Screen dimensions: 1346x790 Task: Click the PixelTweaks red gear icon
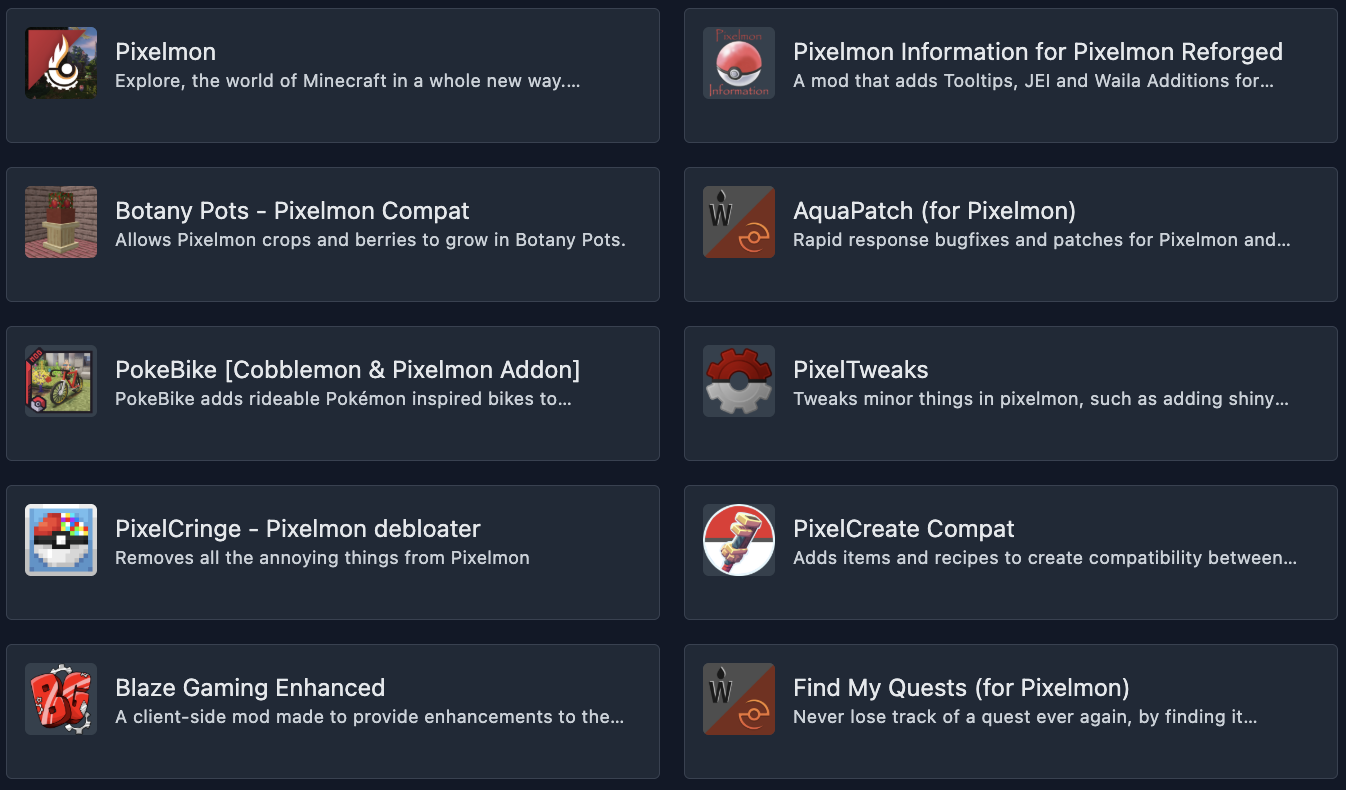coord(739,381)
